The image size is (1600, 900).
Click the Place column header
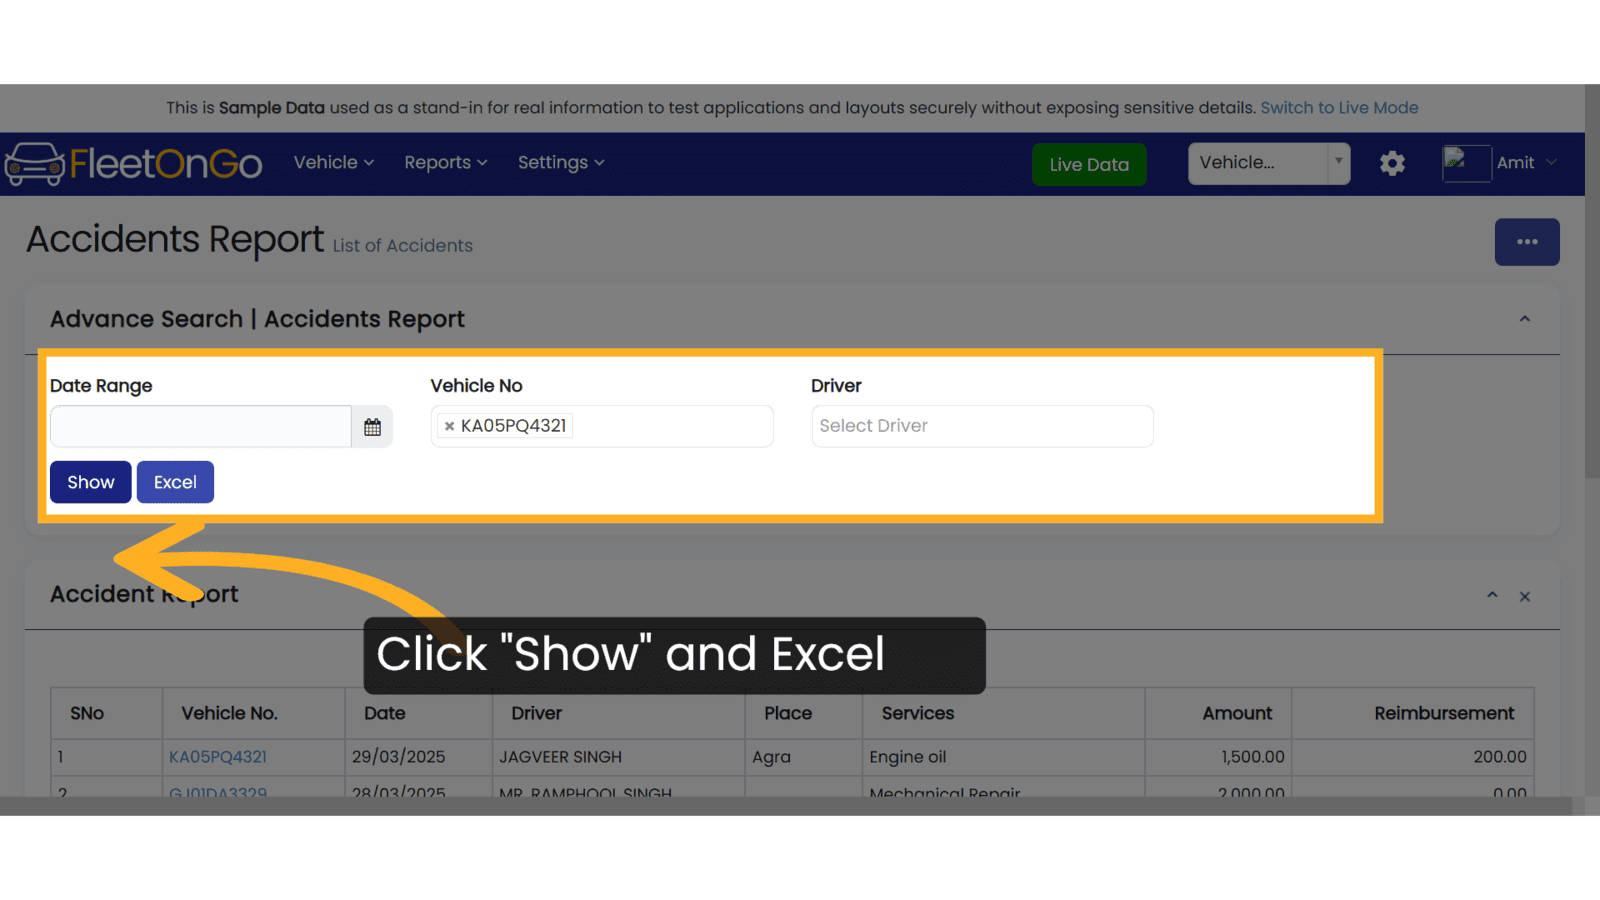[803, 714]
